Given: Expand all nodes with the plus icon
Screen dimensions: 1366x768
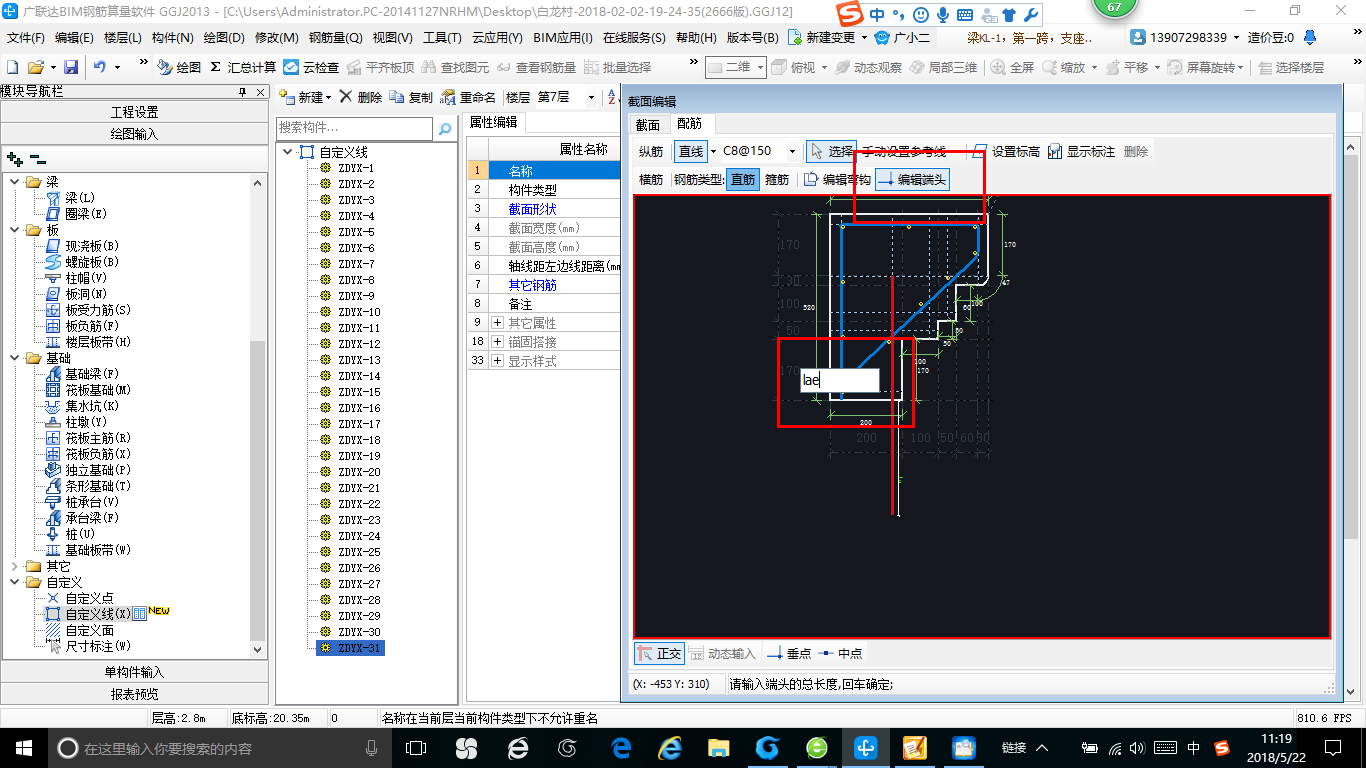Looking at the screenshot, I should [14, 159].
